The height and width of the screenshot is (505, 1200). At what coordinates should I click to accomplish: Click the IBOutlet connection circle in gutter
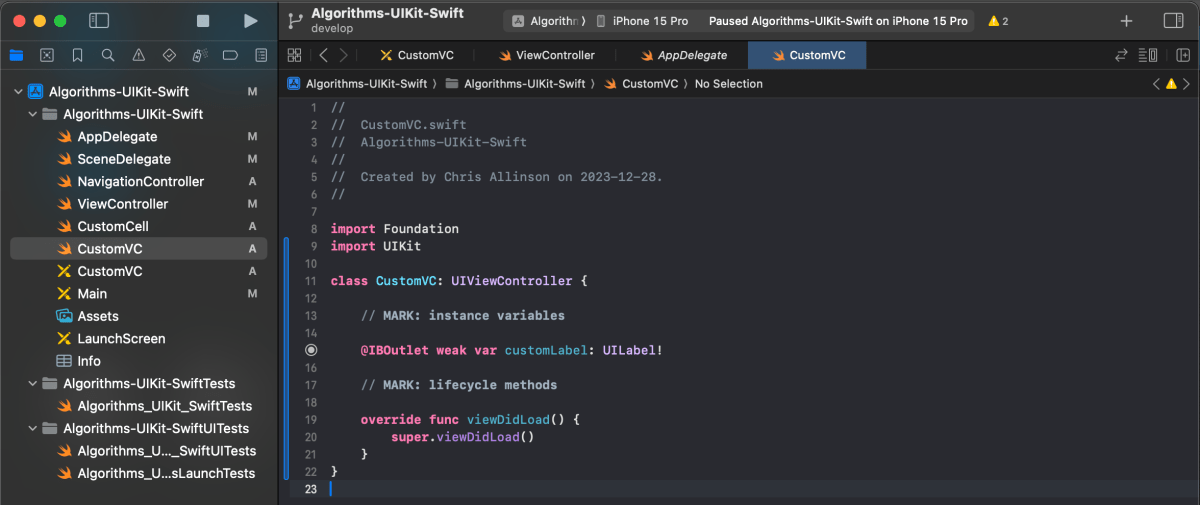(x=311, y=350)
